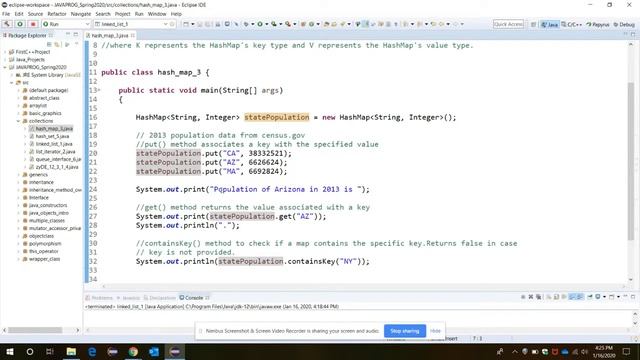Open the Source menu
Image resolution: width=640 pixels, height=360 pixels.
(x=35, y=14)
